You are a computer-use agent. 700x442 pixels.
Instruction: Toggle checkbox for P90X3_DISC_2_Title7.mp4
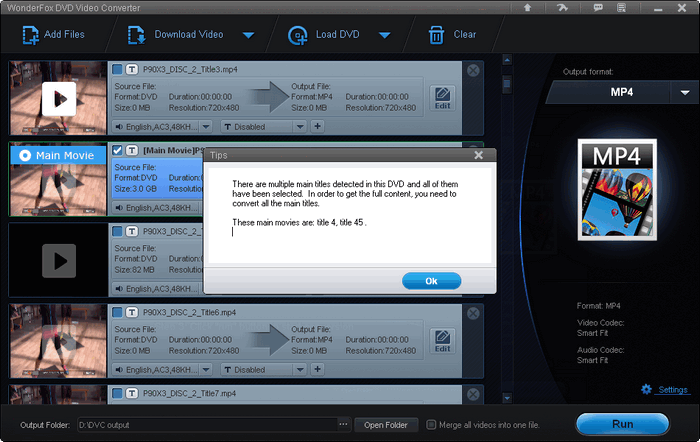tap(117, 393)
